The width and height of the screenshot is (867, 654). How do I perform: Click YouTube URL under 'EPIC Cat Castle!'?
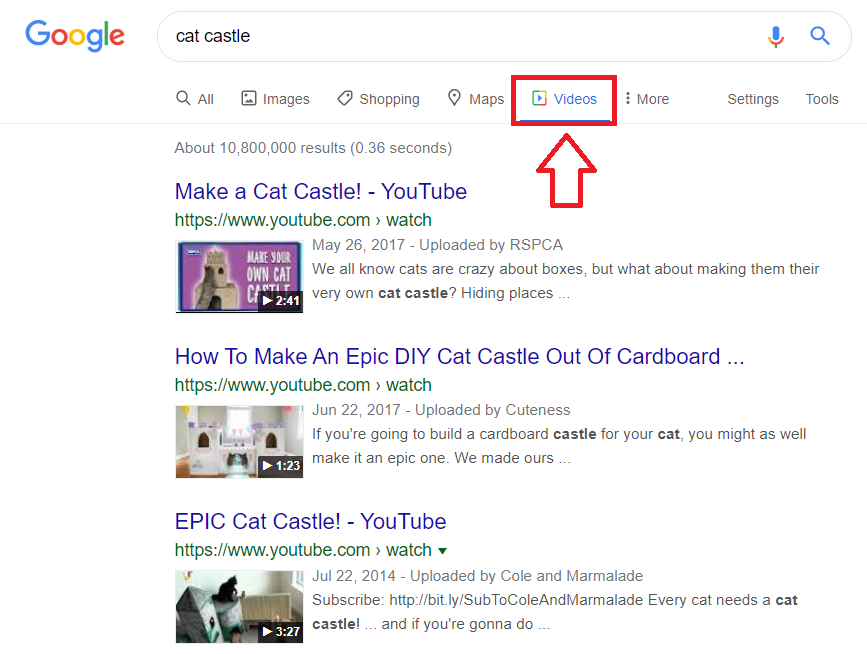303,550
